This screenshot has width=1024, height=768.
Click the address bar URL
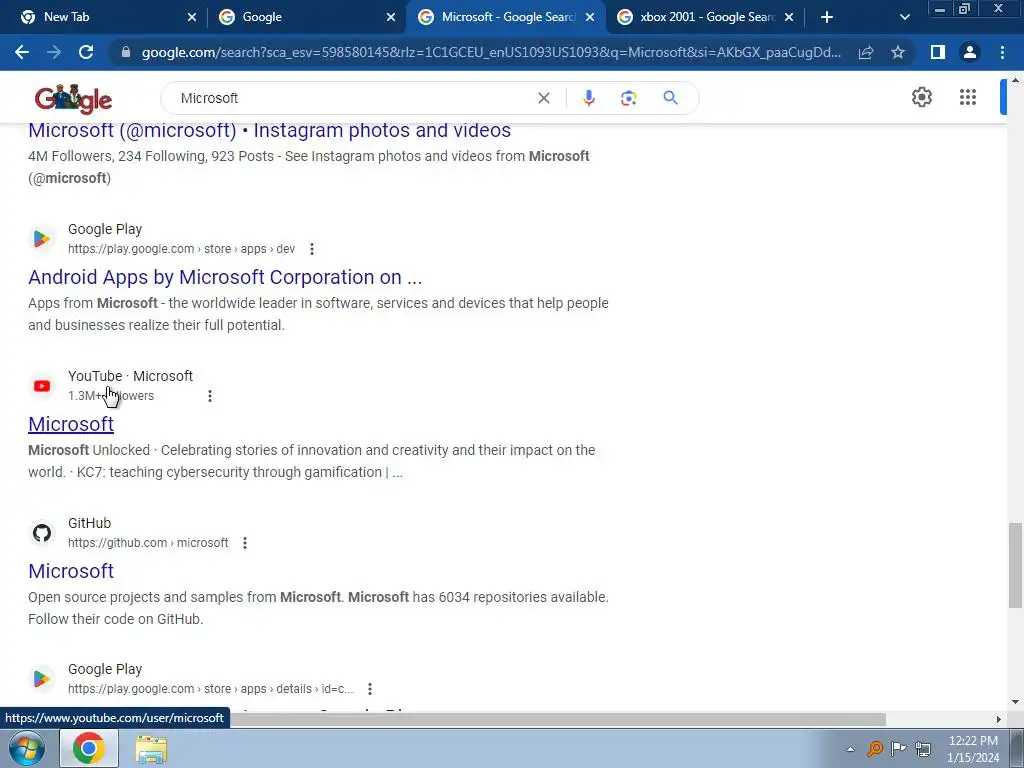click(491, 52)
